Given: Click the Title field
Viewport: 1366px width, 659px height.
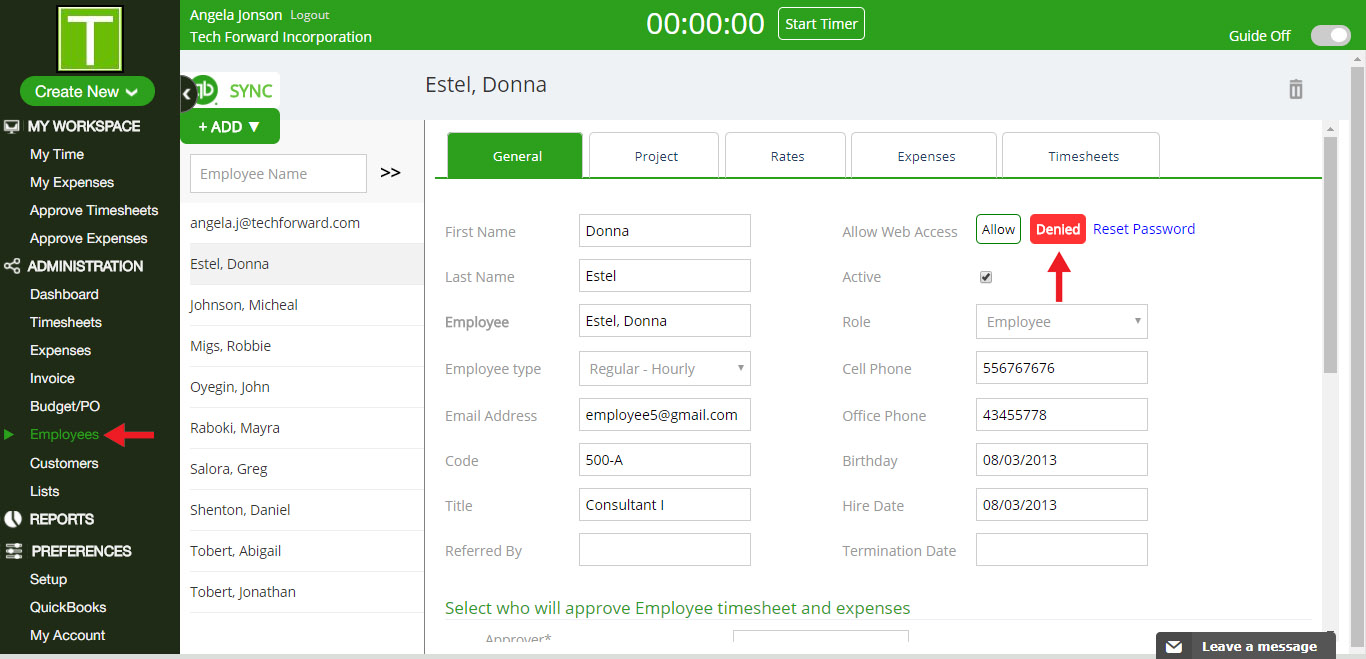Looking at the screenshot, I should [665, 505].
